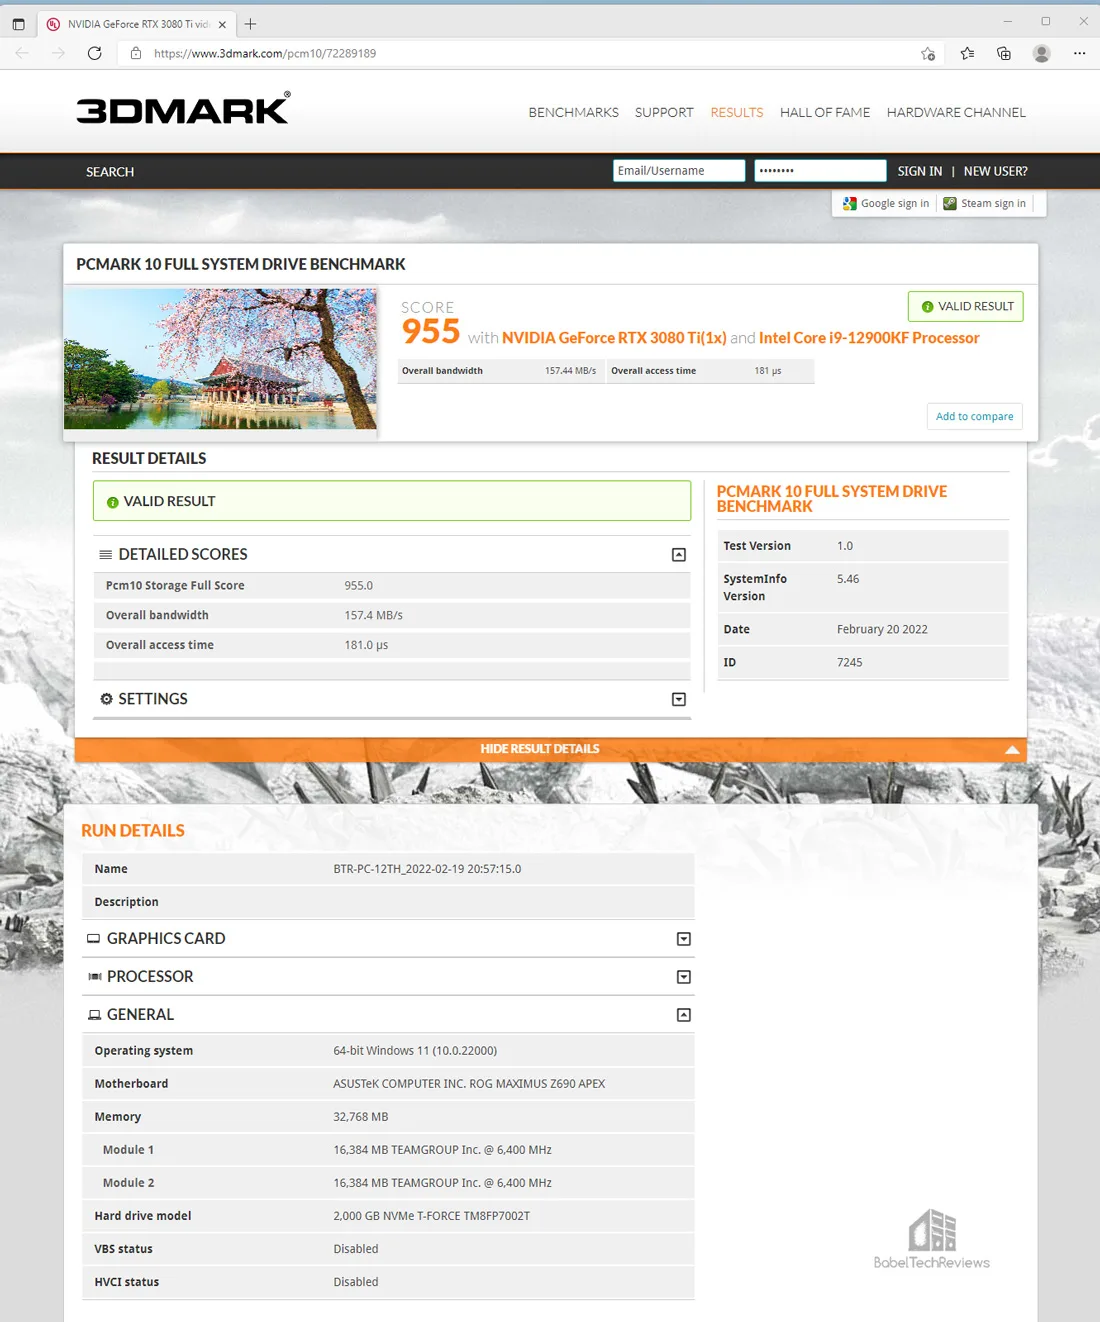This screenshot has height=1322, width=1100.
Task: View site information lock icon
Action: [136, 53]
